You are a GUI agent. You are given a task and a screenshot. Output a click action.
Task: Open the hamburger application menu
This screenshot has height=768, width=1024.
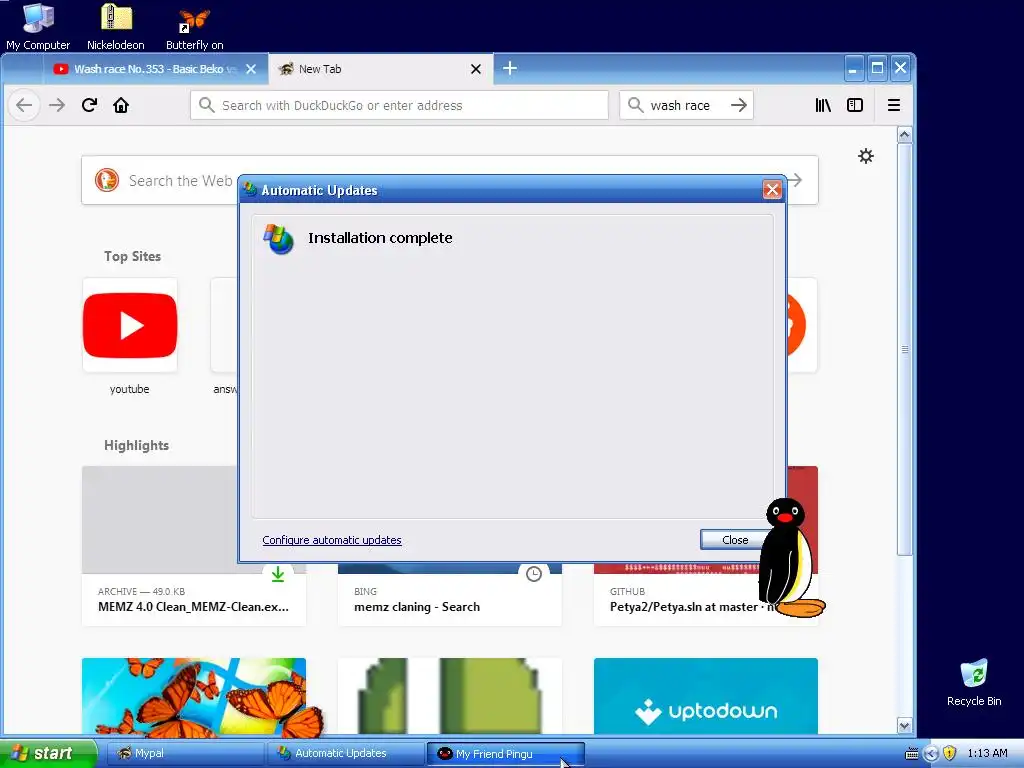[893, 105]
